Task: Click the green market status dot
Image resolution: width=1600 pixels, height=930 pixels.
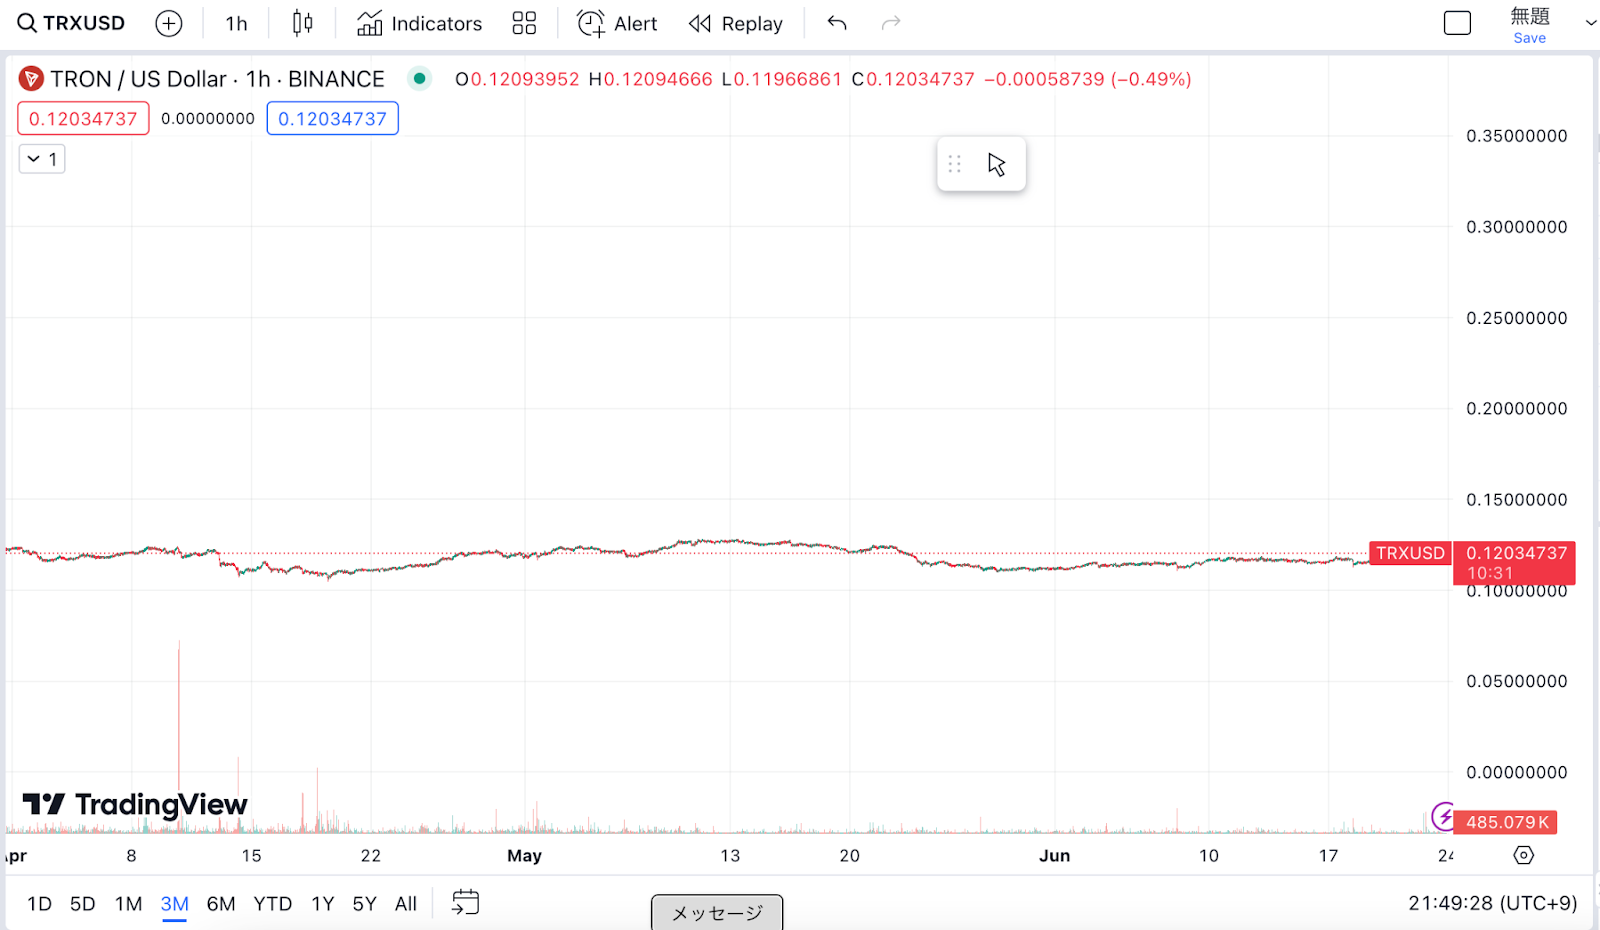Action: pyautogui.click(x=420, y=78)
